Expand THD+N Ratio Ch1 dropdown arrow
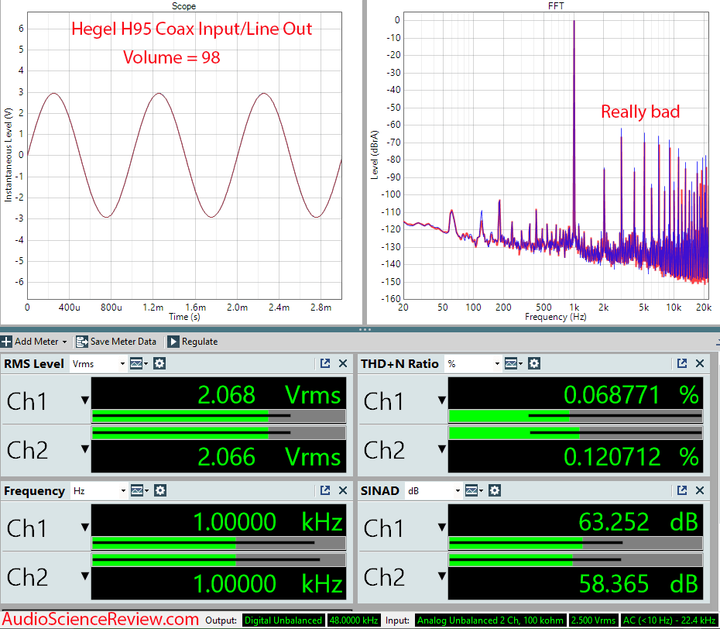This screenshot has width=720, height=629. tap(442, 400)
